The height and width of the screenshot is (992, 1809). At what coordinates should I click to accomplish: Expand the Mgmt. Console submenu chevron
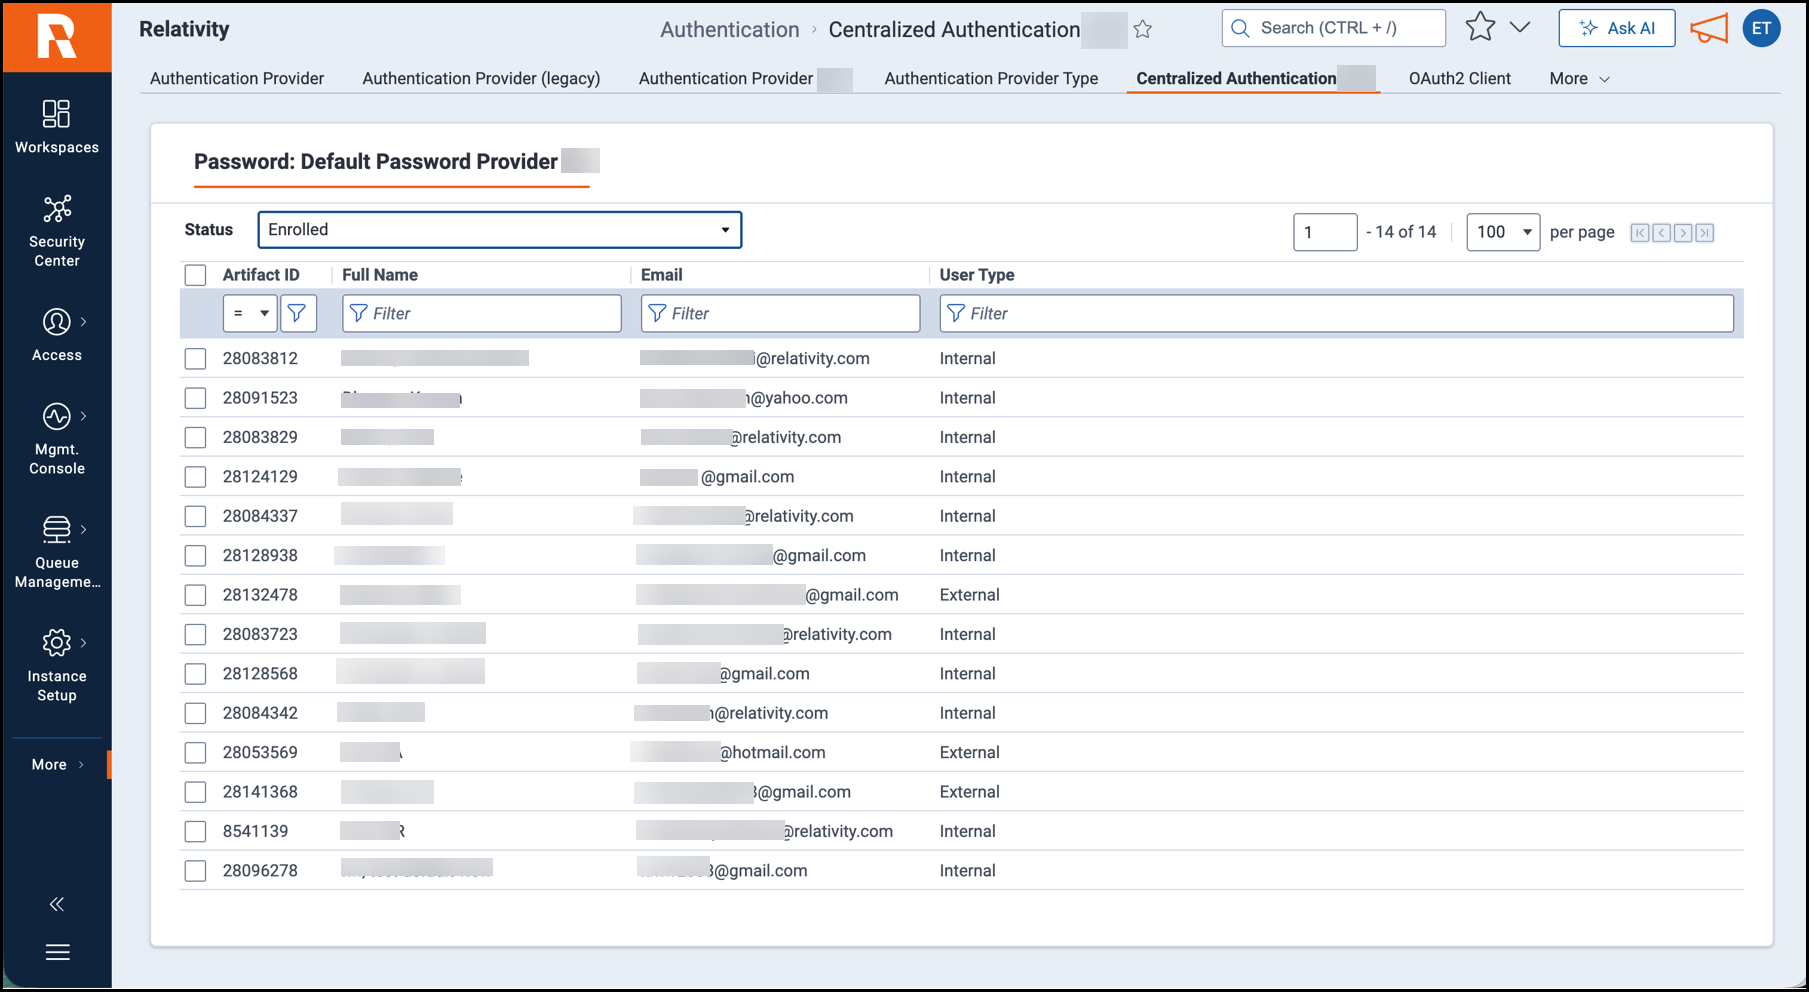click(83, 416)
